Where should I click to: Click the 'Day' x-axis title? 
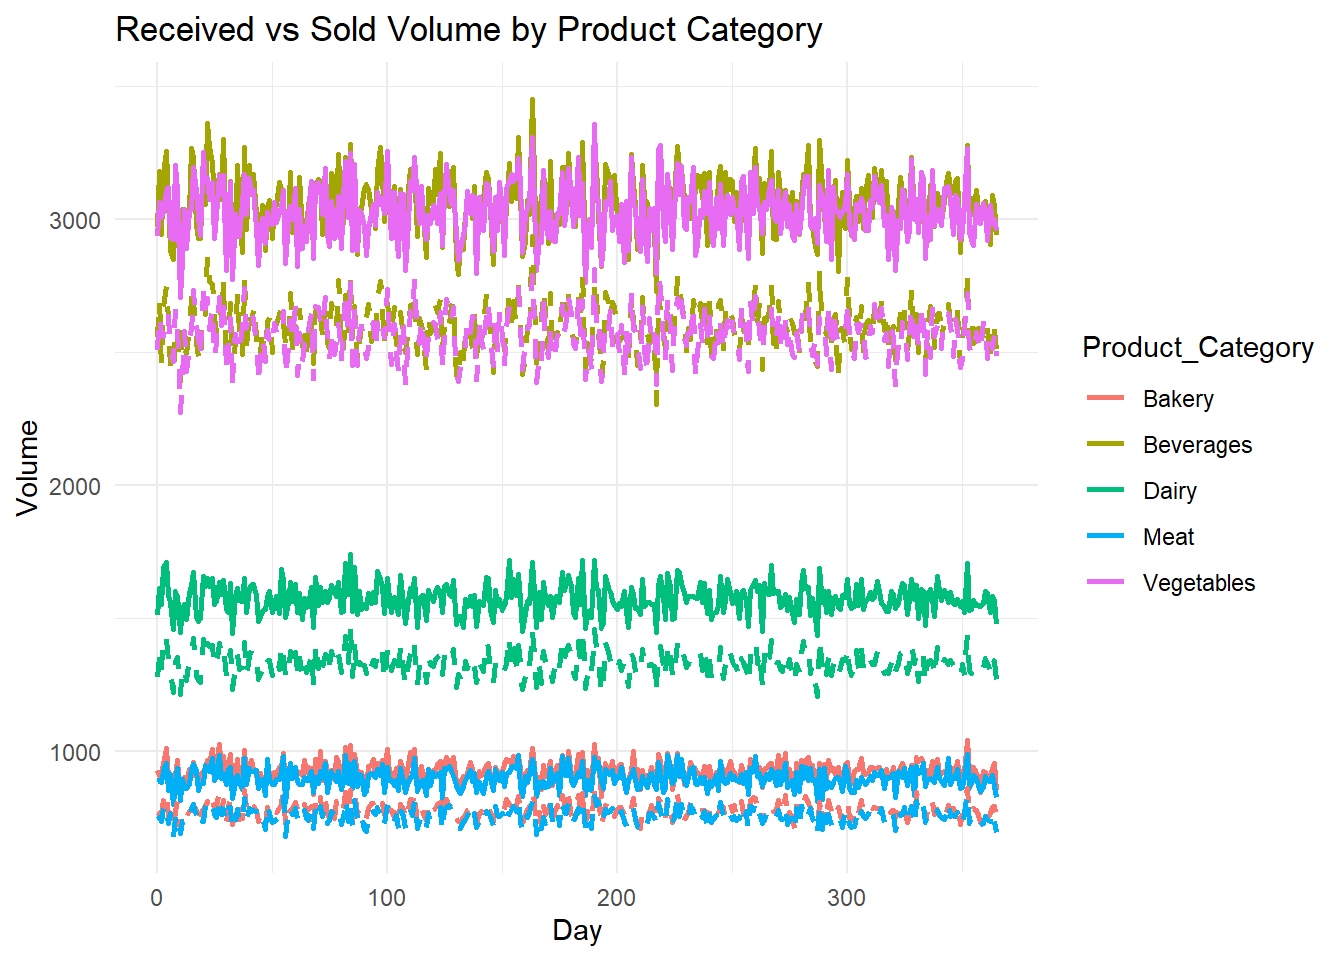pyautogui.click(x=577, y=930)
